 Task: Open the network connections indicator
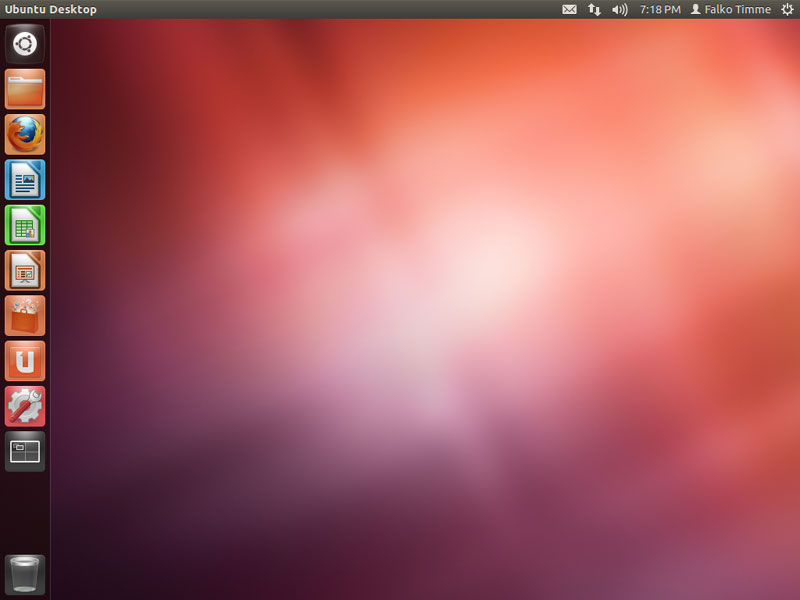[594, 10]
